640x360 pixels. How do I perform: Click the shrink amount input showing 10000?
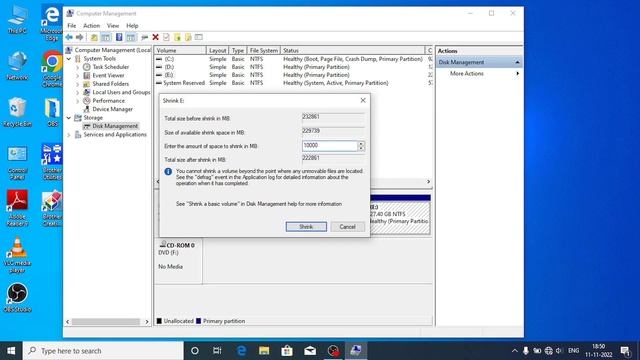coord(330,146)
